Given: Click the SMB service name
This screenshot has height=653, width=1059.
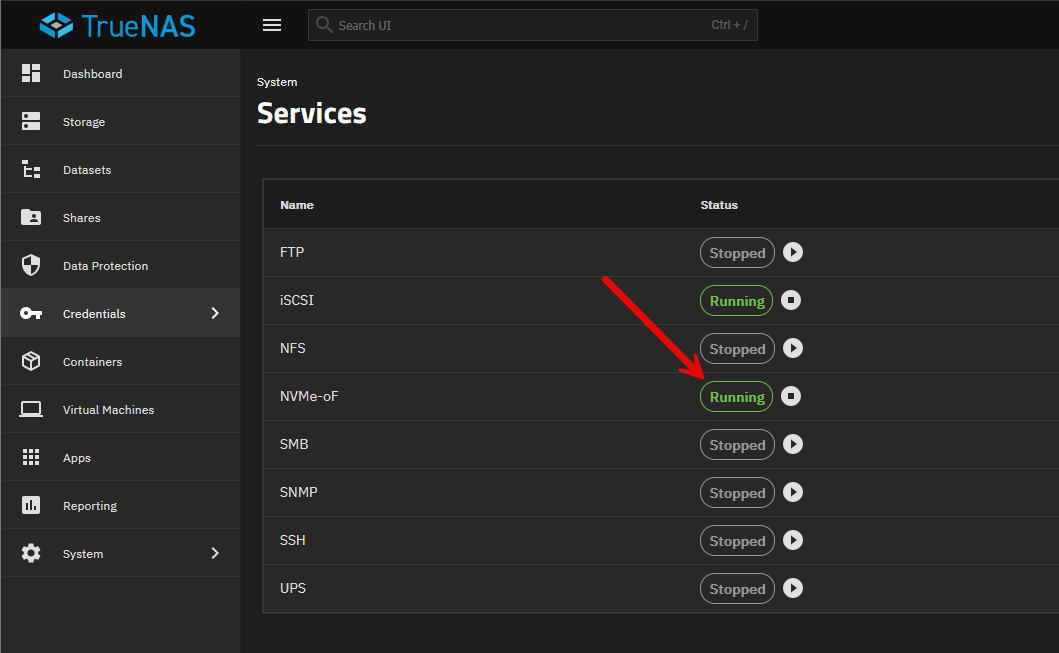Looking at the screenshot, I should pos(294,444).
